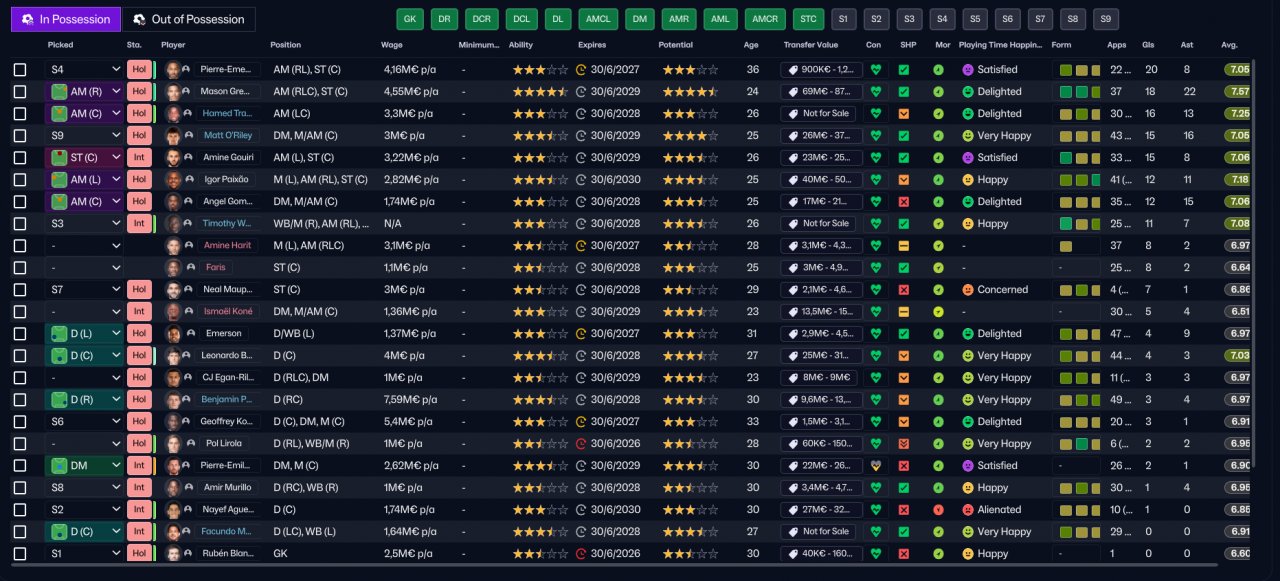Click the sharpness icon in Geoffrey Kondogbia's row
The image size is (1280, 581).
904,422
